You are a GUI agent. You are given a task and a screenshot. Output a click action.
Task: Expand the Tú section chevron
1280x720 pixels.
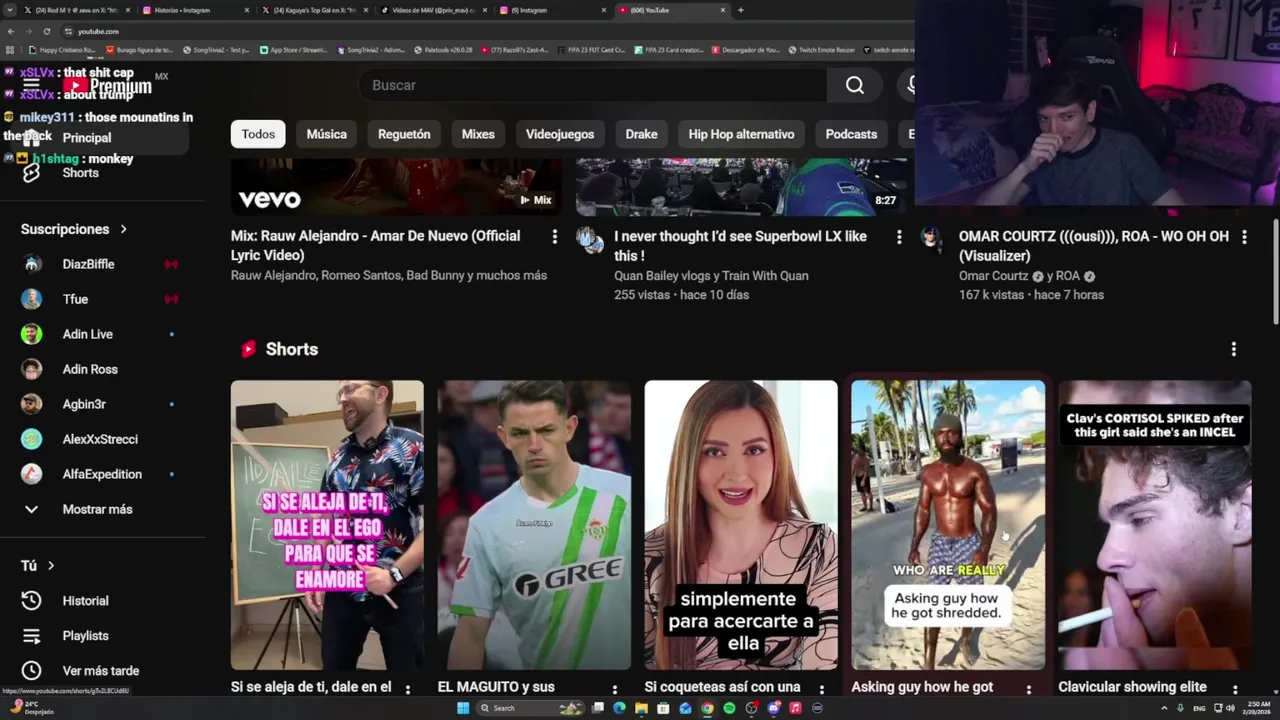point(51,566)
